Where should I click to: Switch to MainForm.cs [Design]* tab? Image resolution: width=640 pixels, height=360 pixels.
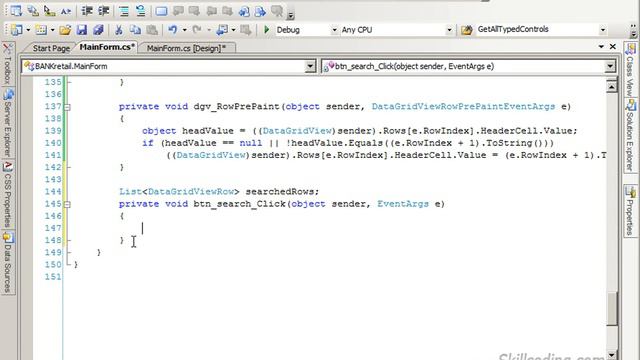coord(186,48)
